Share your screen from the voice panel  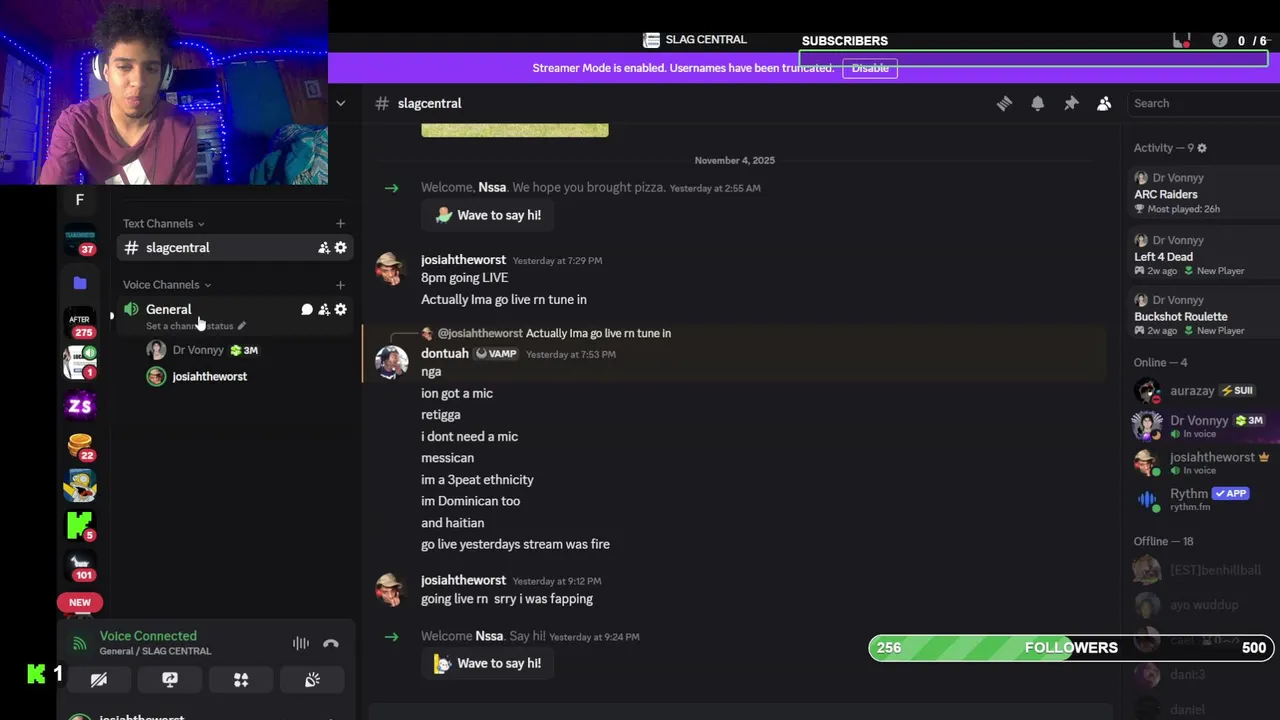click(x=170, y=680)
